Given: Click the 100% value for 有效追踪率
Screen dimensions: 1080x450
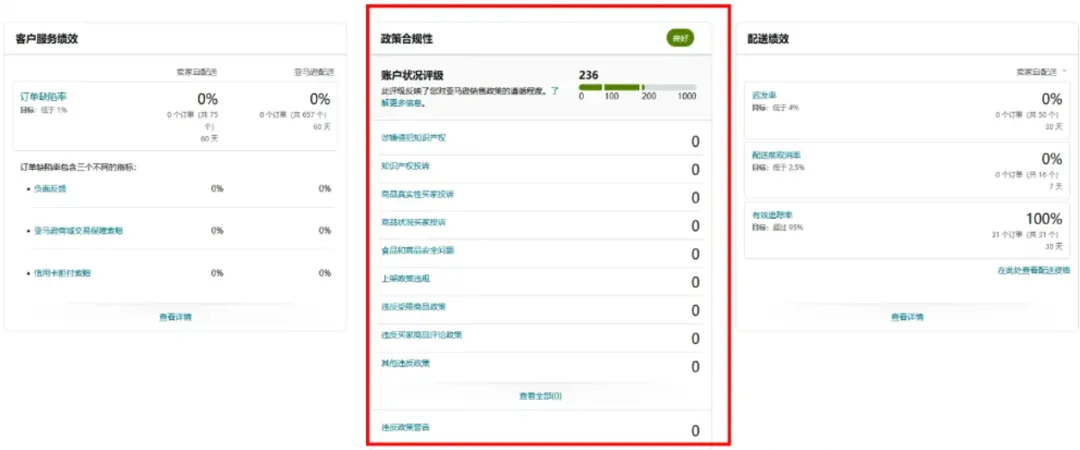Looking at the screenshot, I should (x=1044, y=219).
